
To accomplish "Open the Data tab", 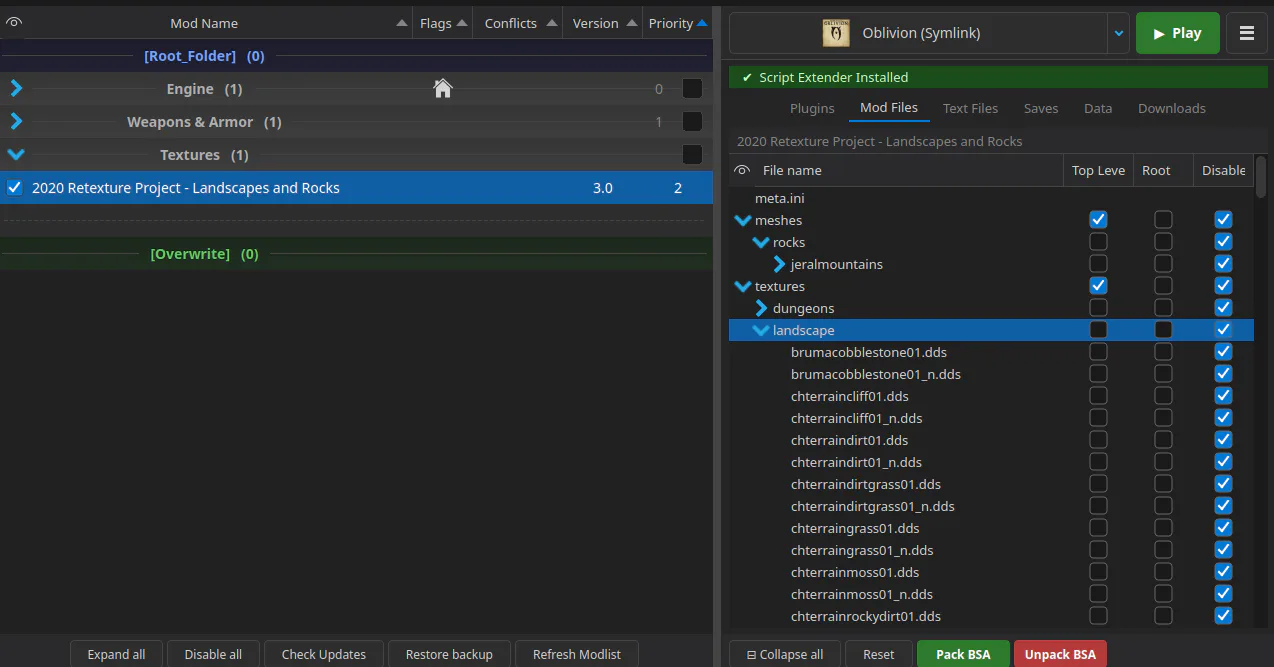I will click(x=1098, y=108).
